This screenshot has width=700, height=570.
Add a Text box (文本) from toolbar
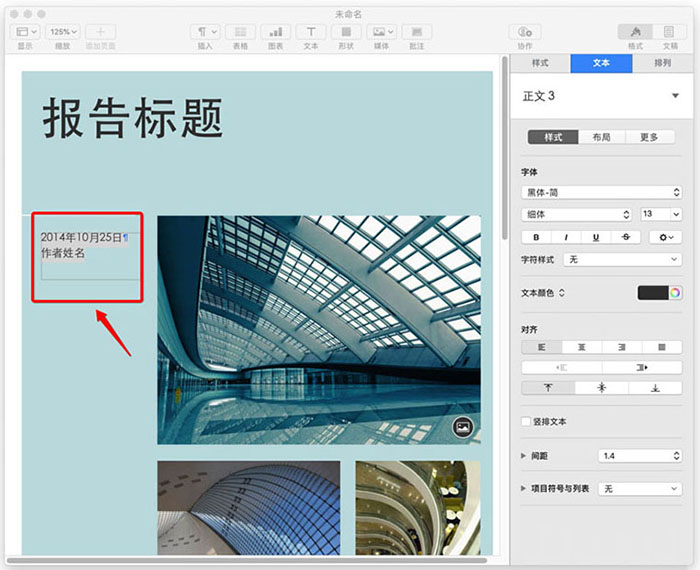(311, 32)
